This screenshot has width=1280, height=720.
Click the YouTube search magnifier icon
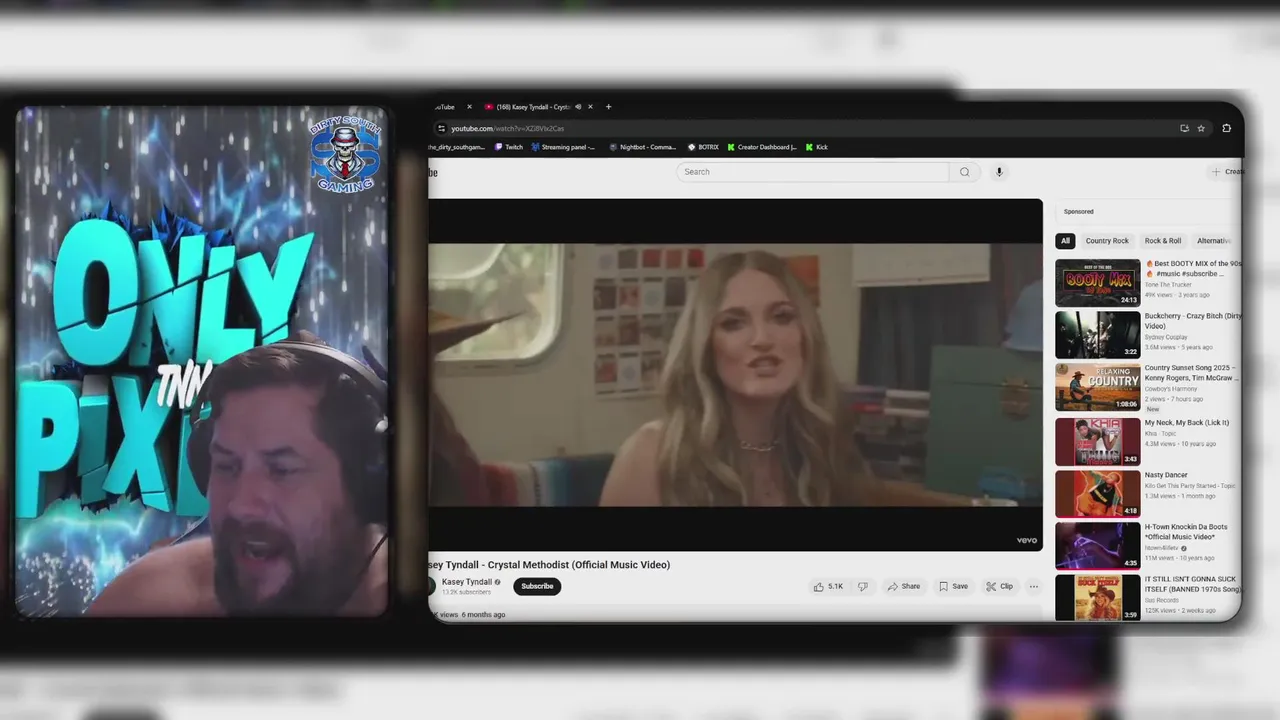[x=964, y=172]
